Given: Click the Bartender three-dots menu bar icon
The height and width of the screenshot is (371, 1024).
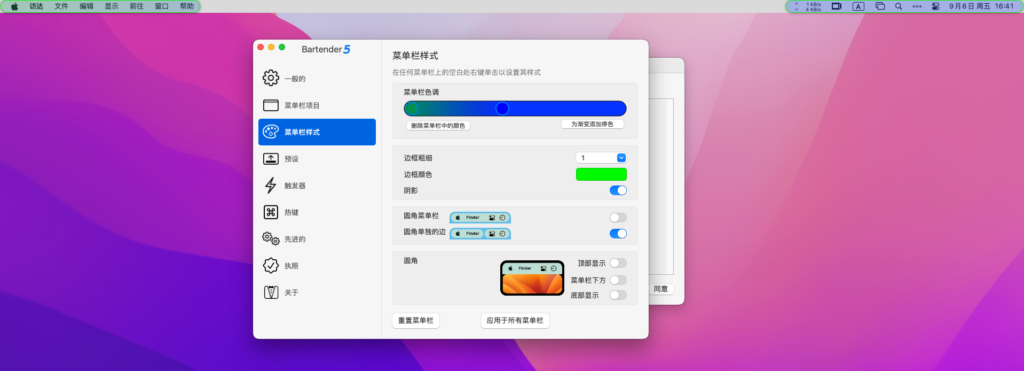Looking at the screenshot, I should pos(917,6).
